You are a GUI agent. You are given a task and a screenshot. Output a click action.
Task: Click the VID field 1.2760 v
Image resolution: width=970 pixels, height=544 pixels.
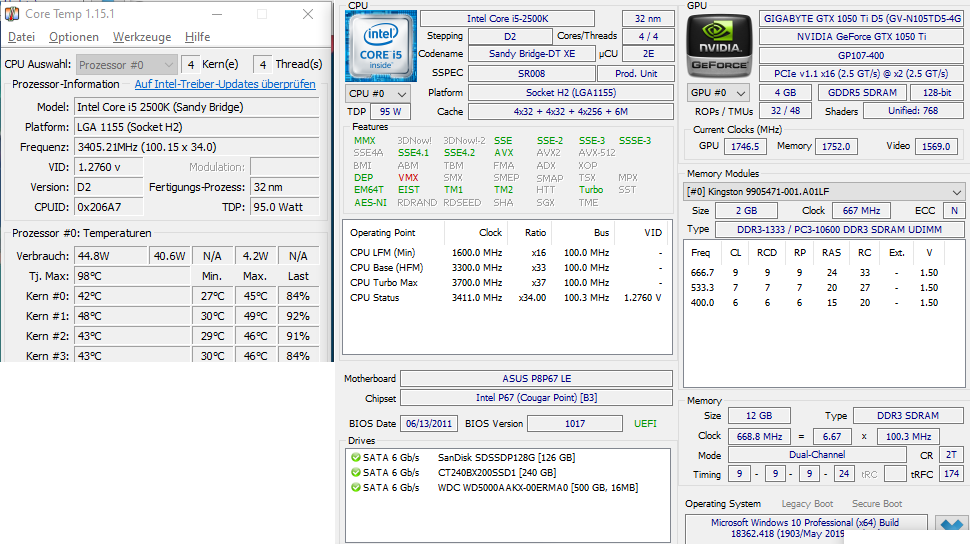[x=109, y=167]
